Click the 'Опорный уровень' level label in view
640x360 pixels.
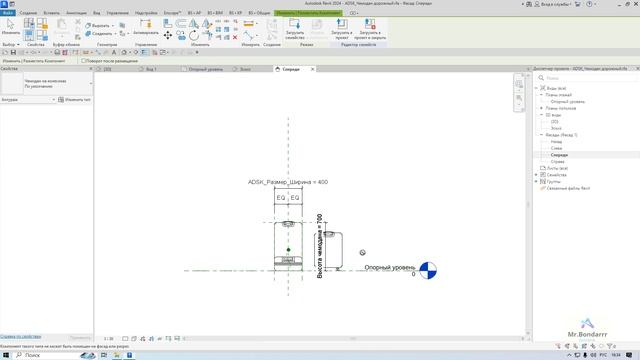pyautogui.click(x=390, y=267)
